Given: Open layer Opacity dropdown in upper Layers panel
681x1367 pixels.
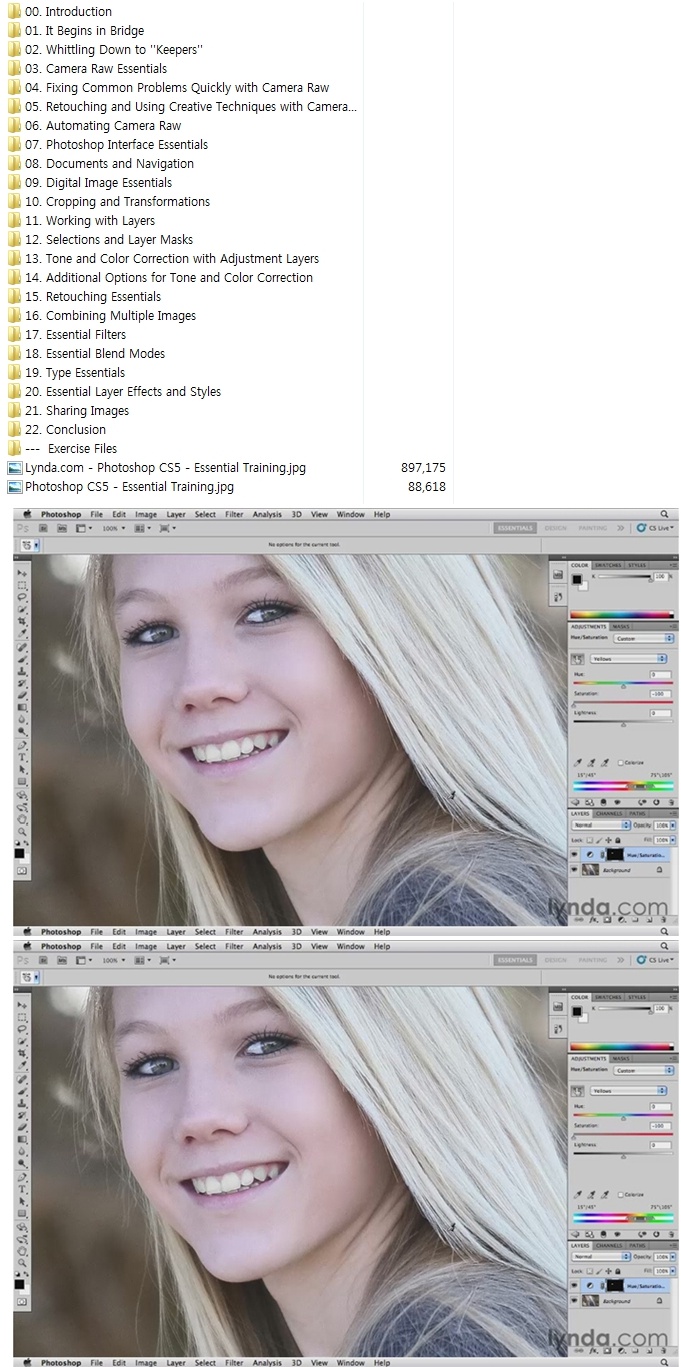Looking at the screenshot, I should click(x=673, y=825).
